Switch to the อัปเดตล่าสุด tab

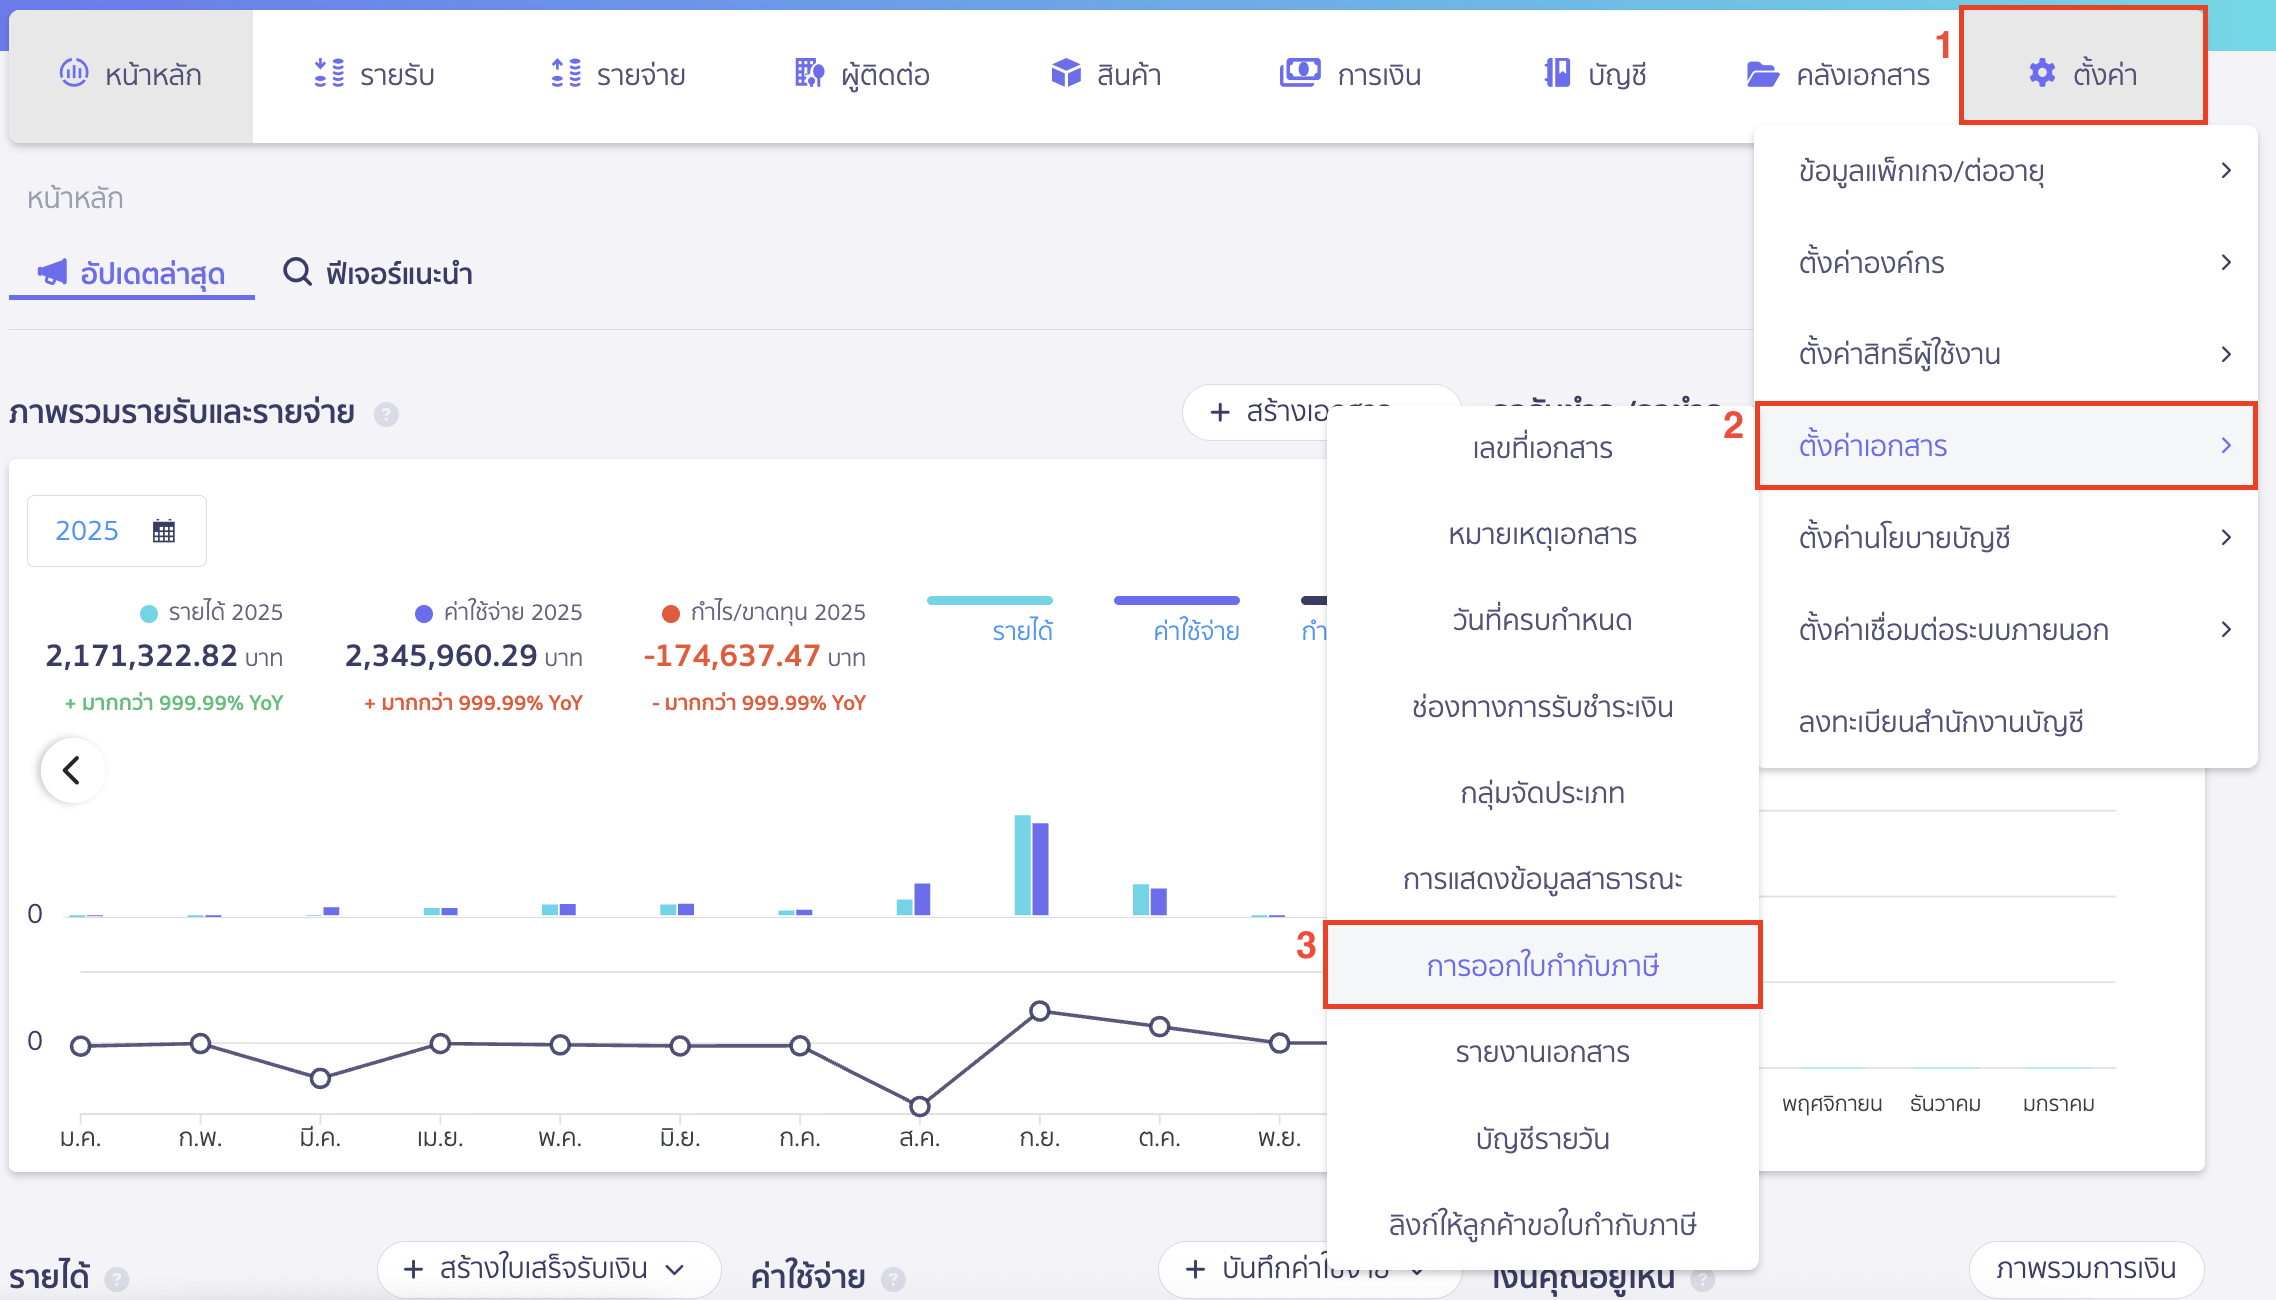click(x=131, y=273)
